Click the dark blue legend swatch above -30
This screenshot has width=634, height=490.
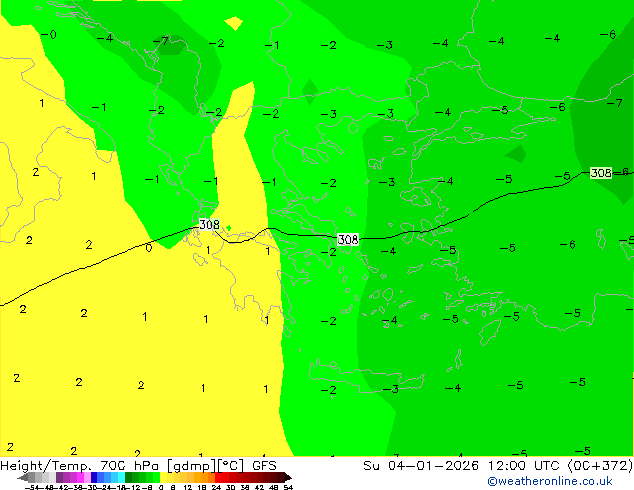point(94,477)
